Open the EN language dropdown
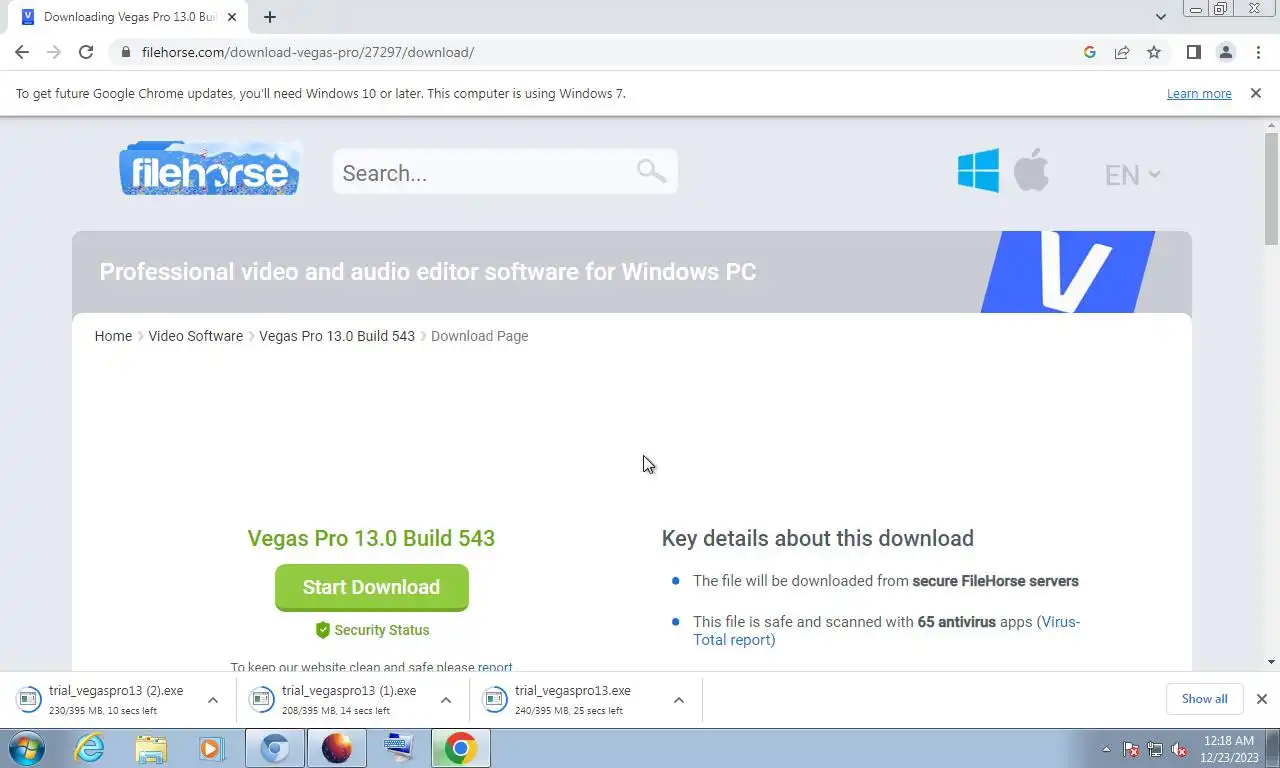The image size is (1280, 768). coord(1132,175)
